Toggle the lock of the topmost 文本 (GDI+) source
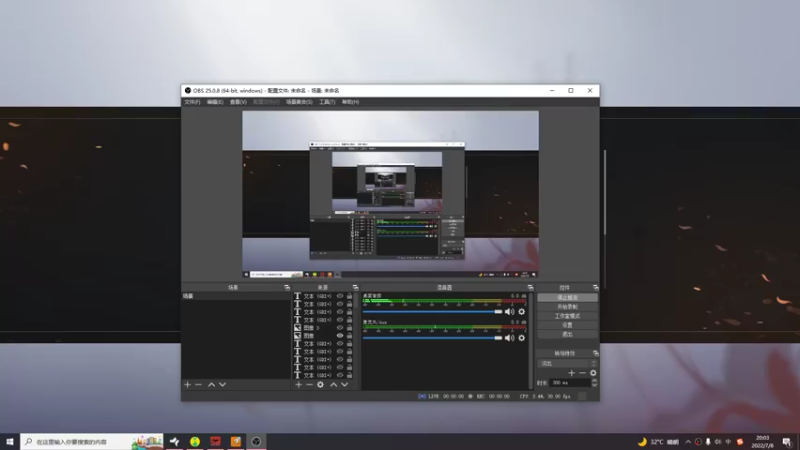The width and height of the screenshot is (800, 450). pos(349,296)
